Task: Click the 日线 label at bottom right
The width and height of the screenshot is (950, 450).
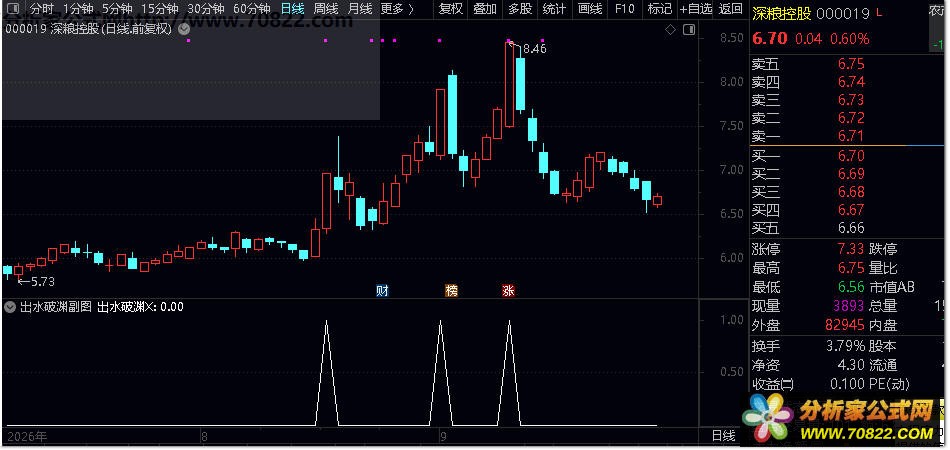Action: pyautogui.click(x=723, y=435)
